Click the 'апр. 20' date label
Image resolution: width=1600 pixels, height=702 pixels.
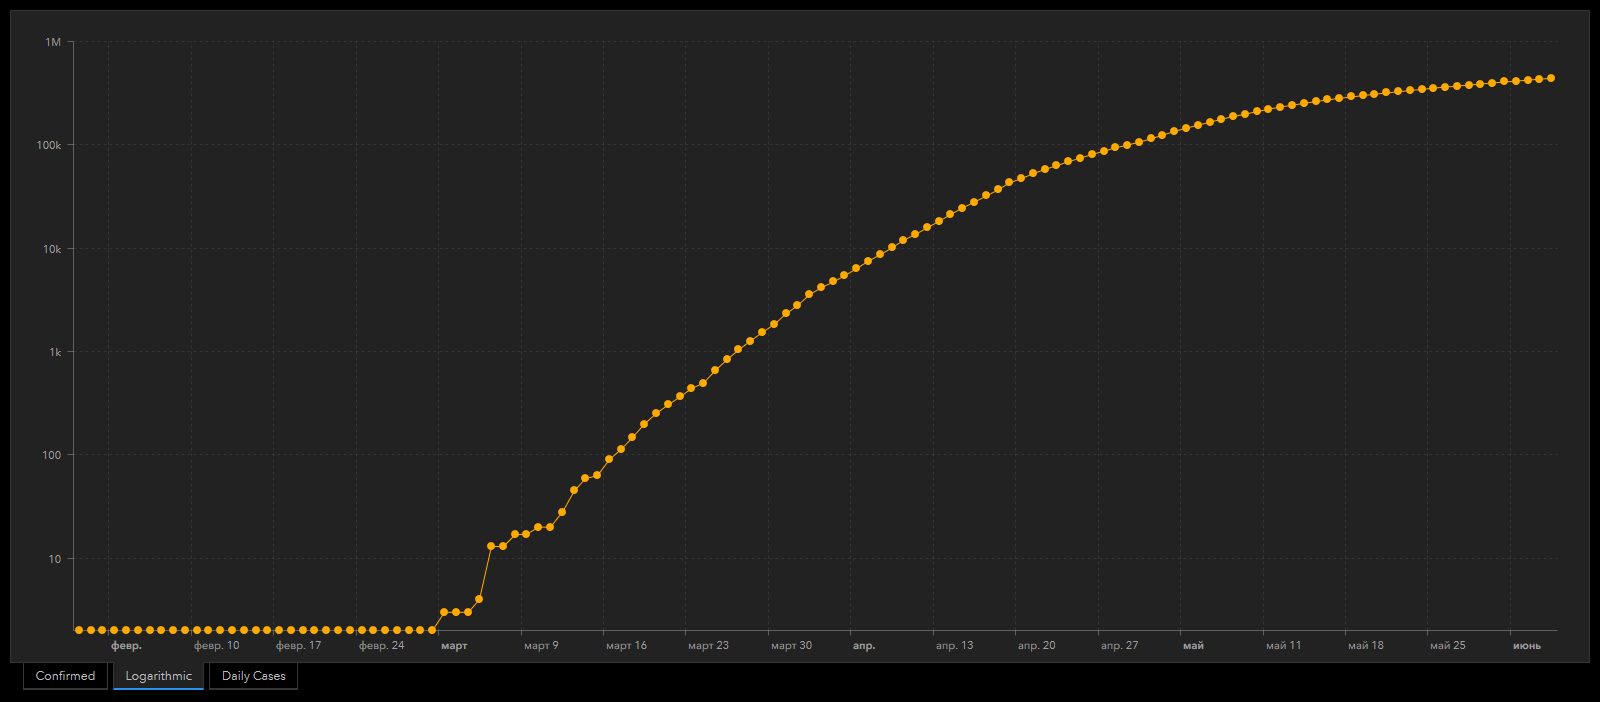(x=1036, y=646)
